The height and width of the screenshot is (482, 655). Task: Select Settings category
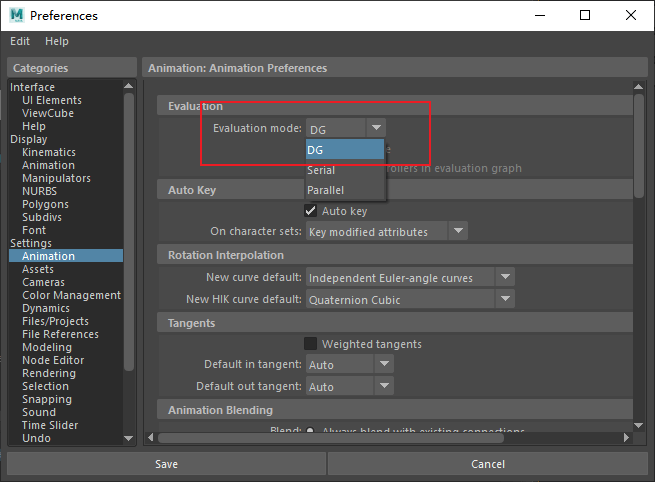pyautogui.click(x=31, y=243)
